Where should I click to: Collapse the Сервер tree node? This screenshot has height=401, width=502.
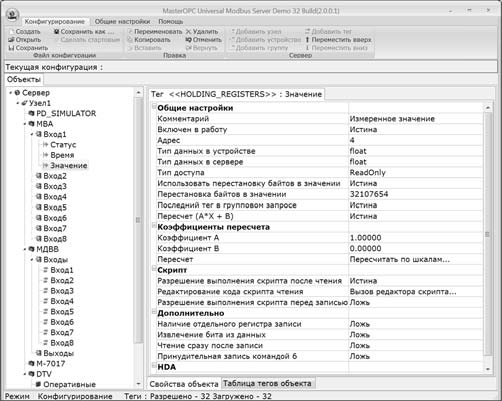(11, 93)
